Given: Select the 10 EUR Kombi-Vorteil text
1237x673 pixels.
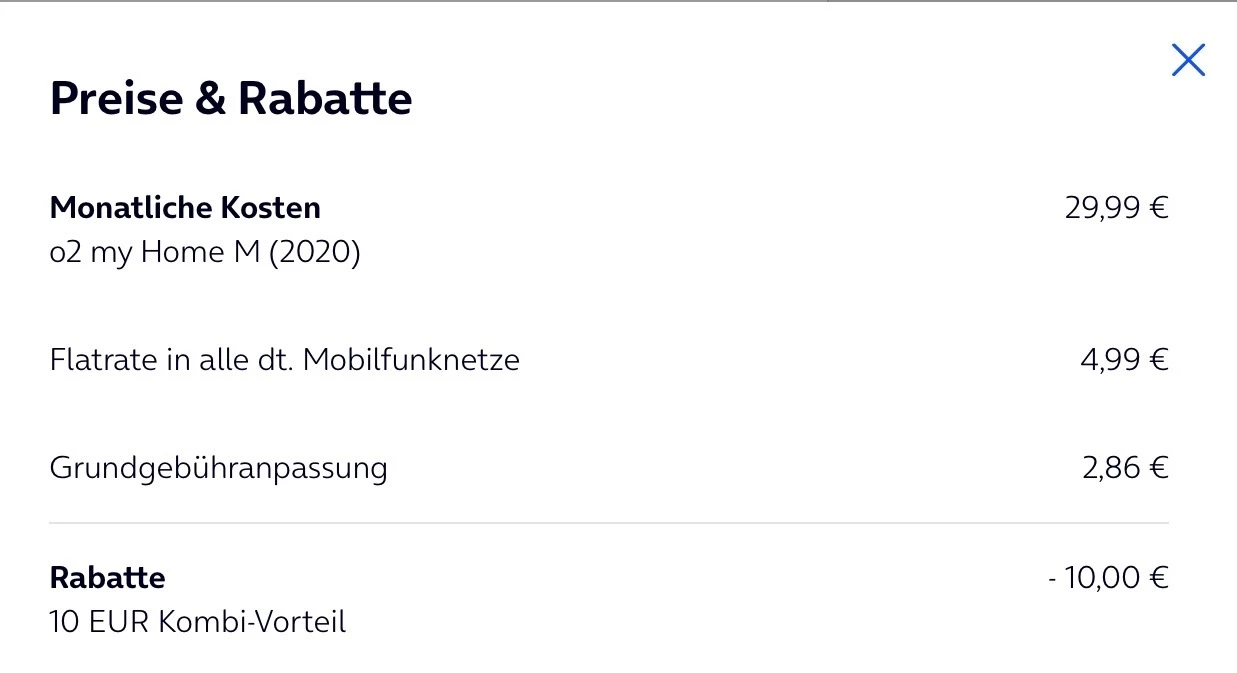Looking at the screenshot, I should coord(197,622).
